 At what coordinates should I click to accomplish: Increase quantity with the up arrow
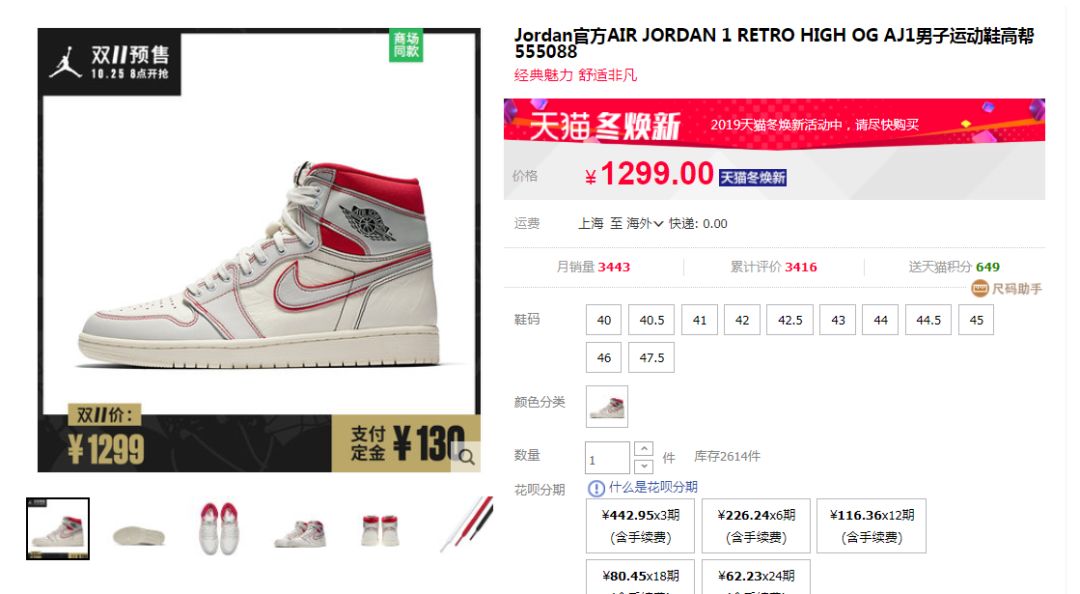[643, 449]
